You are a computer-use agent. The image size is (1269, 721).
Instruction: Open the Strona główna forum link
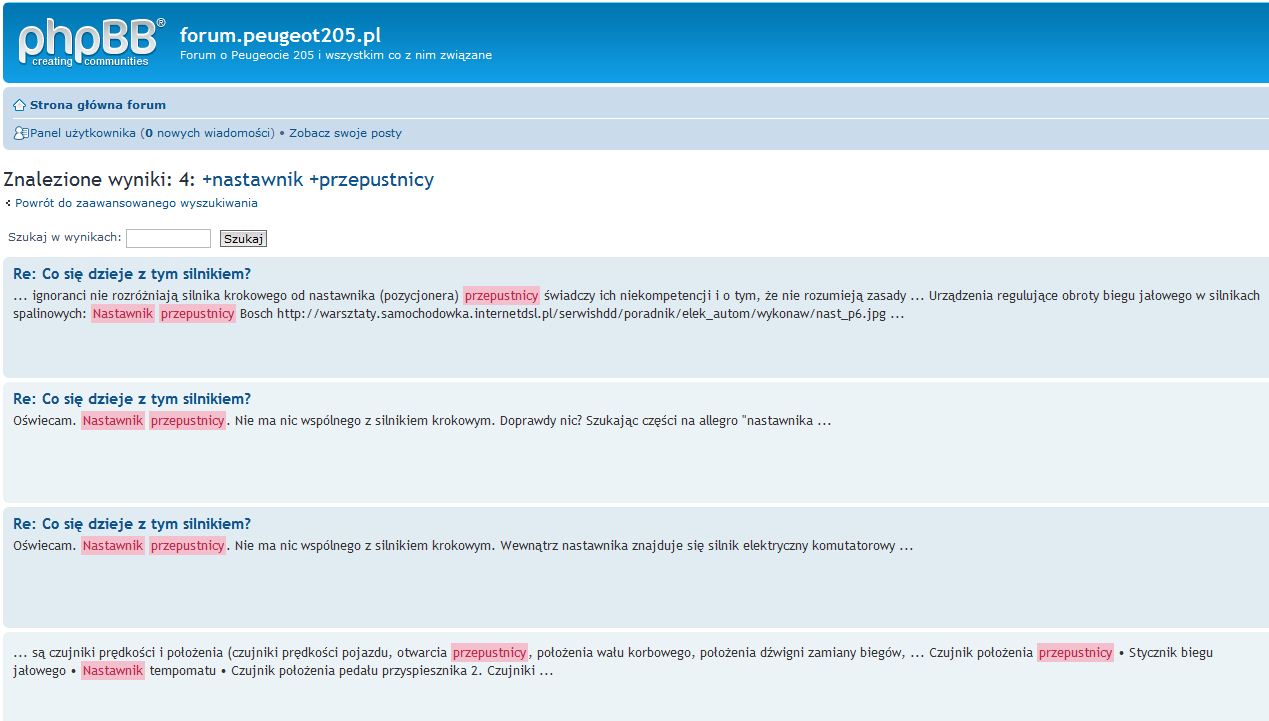98,105
